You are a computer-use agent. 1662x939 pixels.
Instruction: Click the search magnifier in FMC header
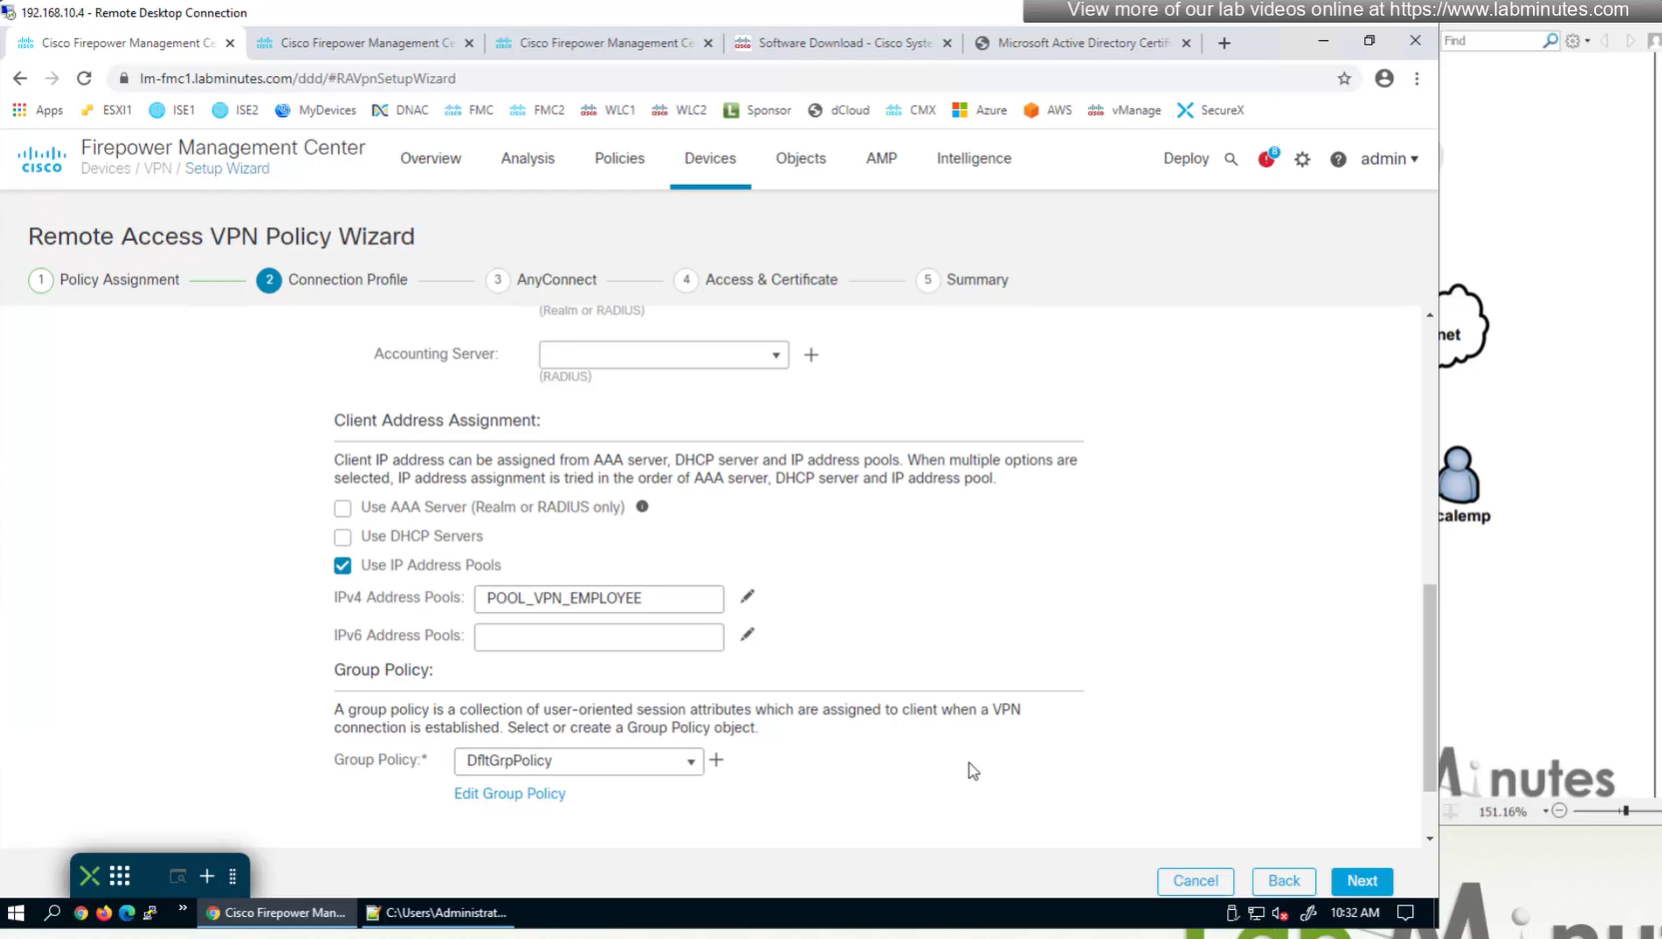1231,159
